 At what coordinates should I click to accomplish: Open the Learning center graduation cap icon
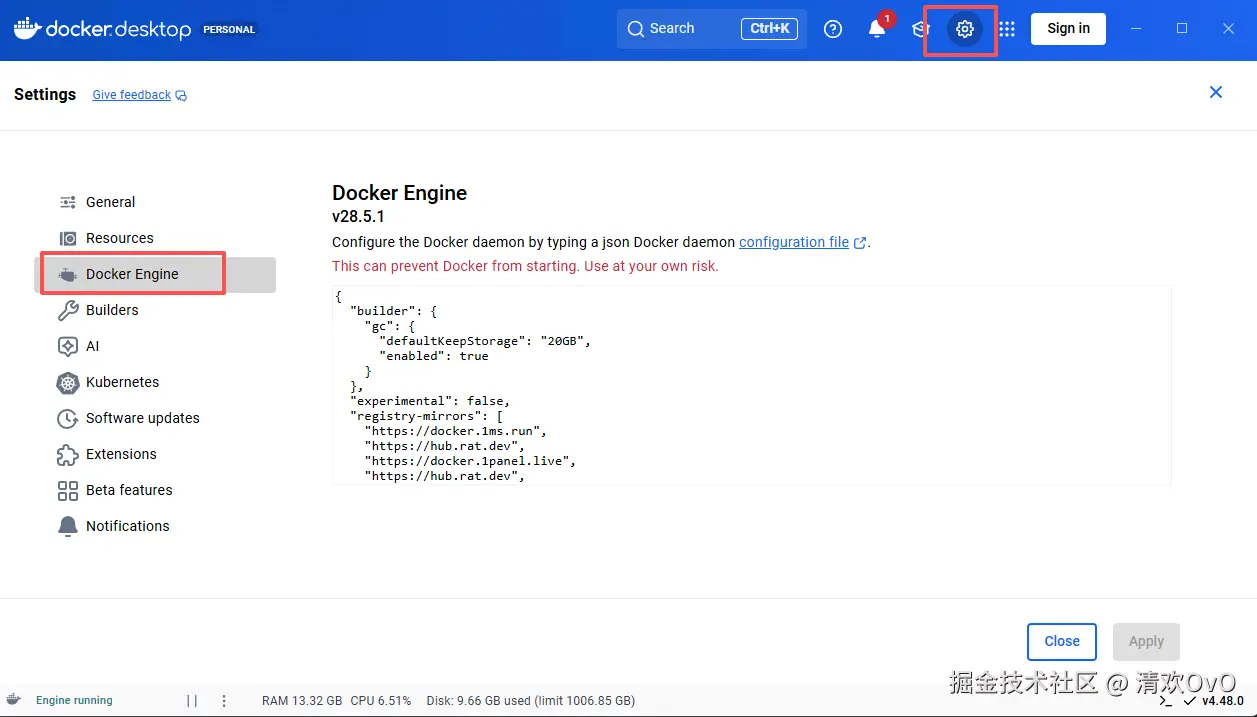pyautogui.click(x=920, y=29)
